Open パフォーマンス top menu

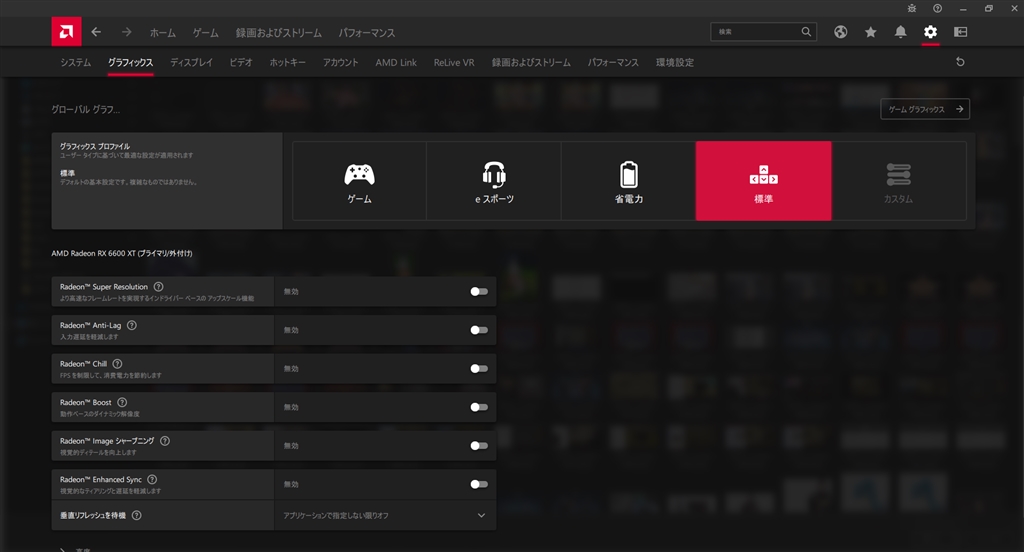click(366, 33)
